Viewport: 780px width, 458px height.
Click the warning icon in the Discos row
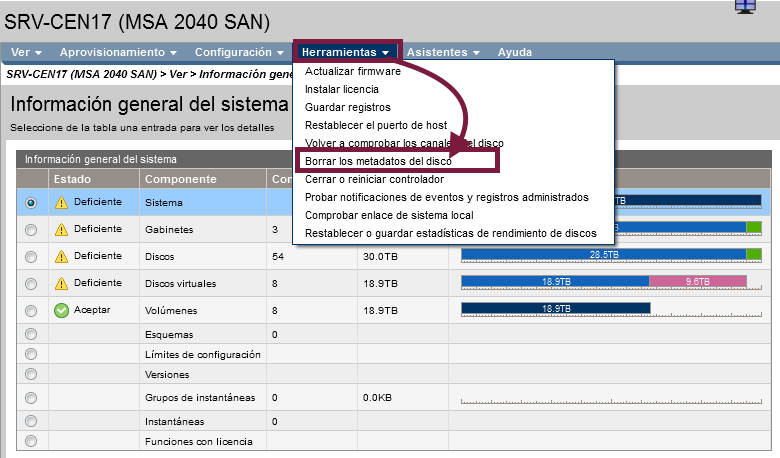(x=61, y=256)
